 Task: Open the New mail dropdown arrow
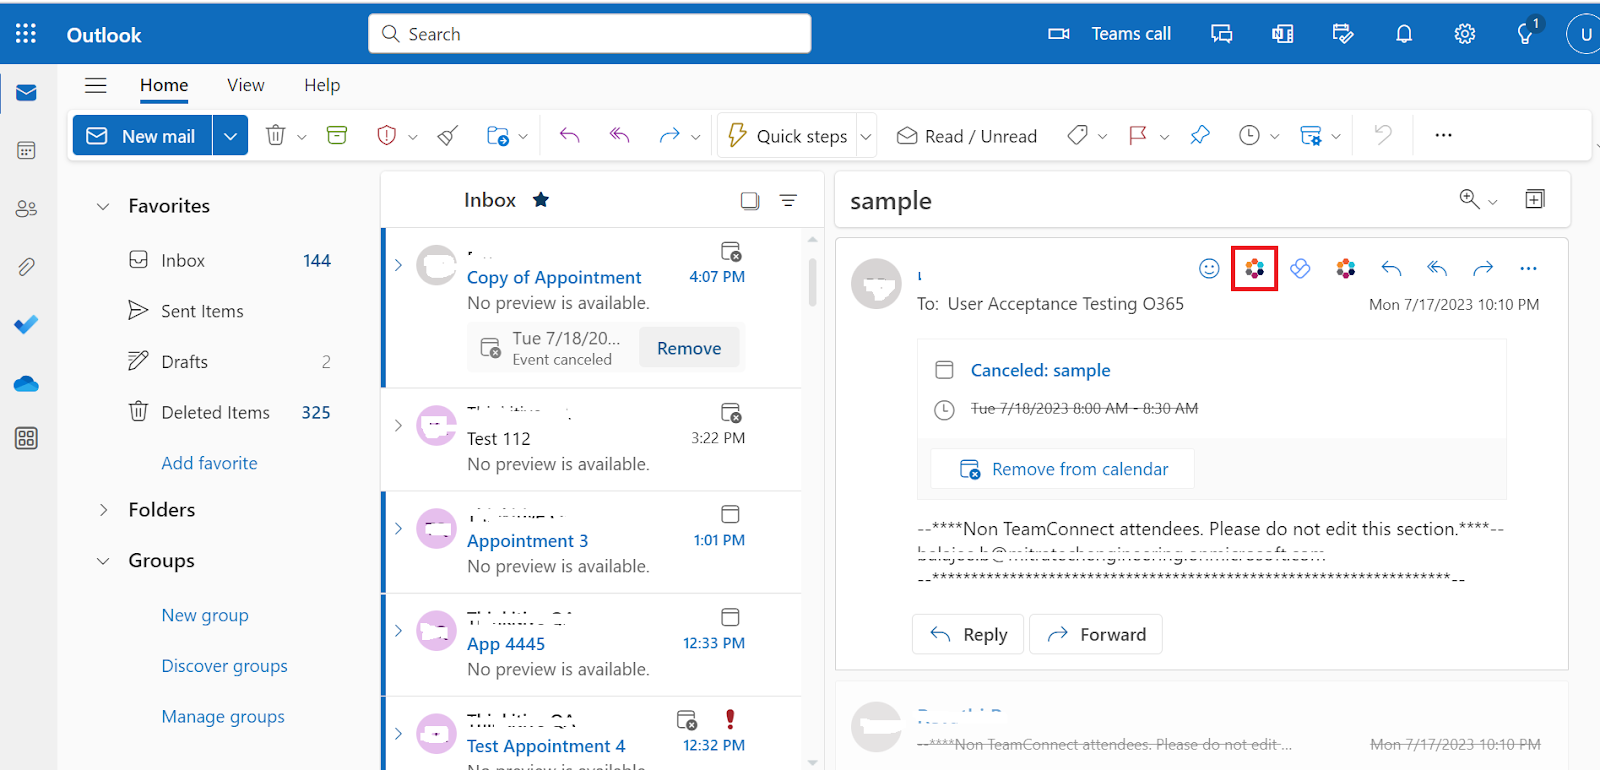click(x=230, y=135)
